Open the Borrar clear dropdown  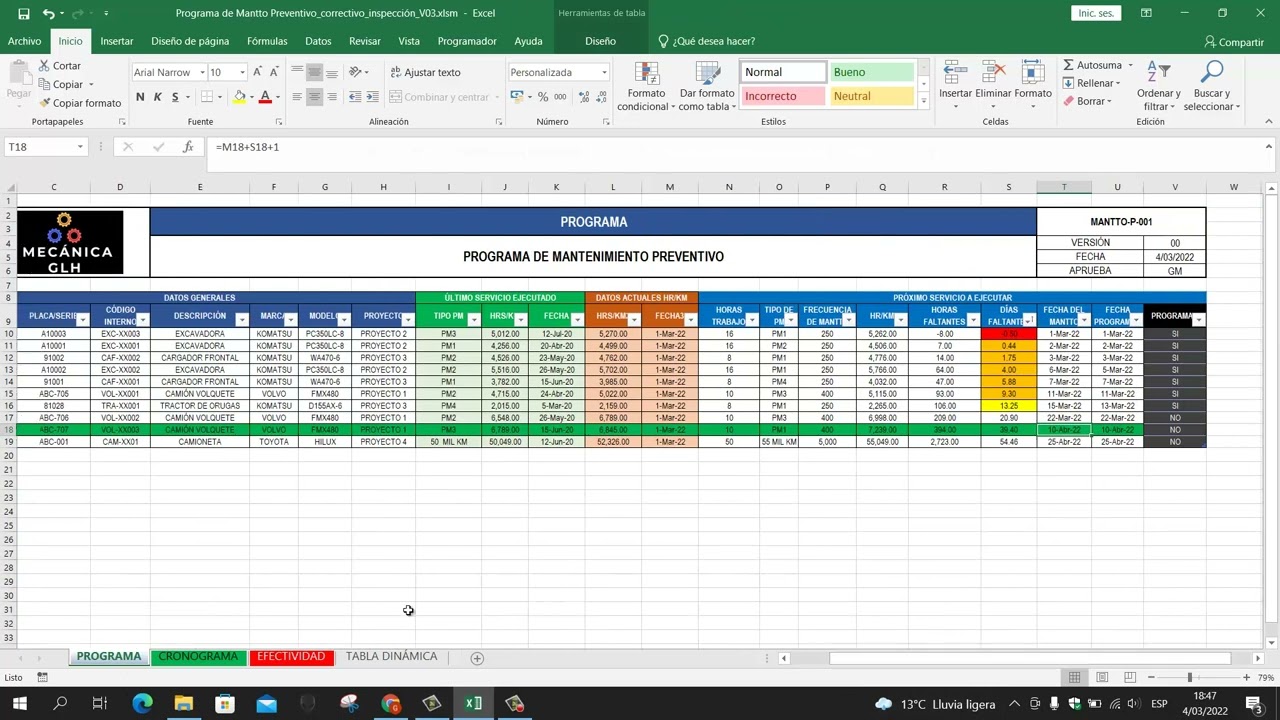click(1090, 102)
